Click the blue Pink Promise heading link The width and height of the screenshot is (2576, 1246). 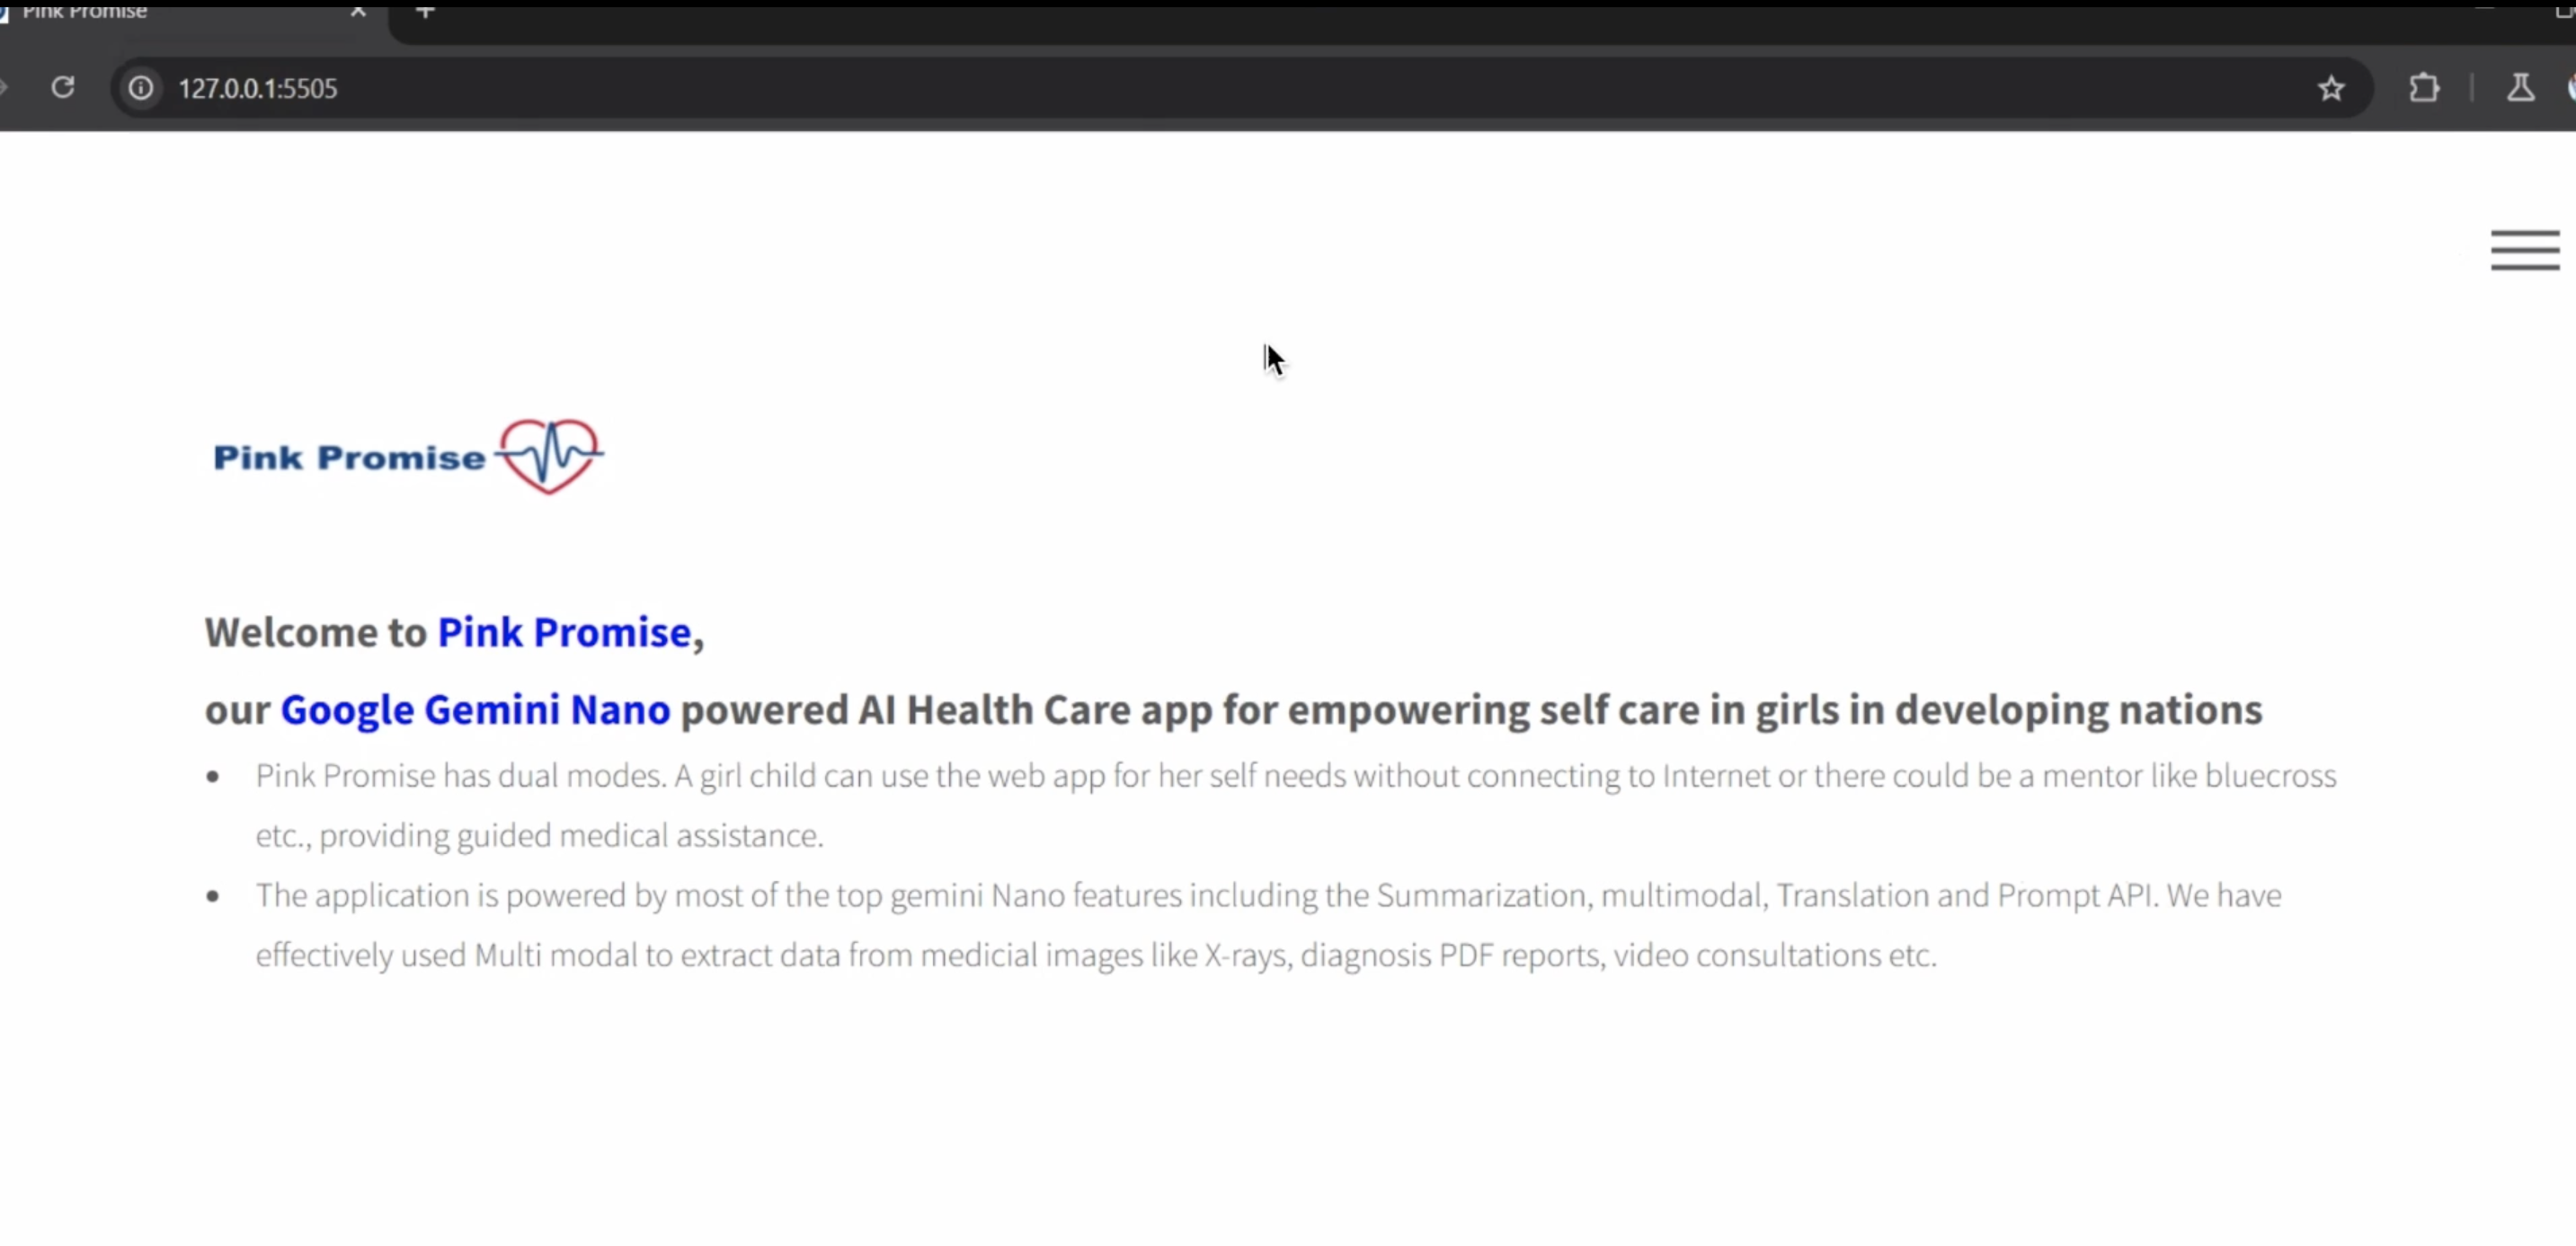564,632
